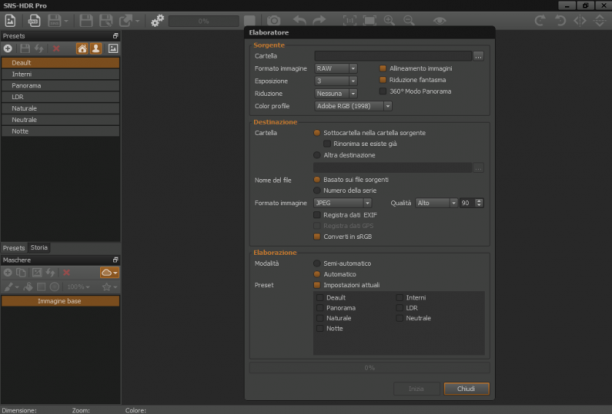
Task: Open the star favorites dropdown in Maschere
Action: (x=109, y=287)
